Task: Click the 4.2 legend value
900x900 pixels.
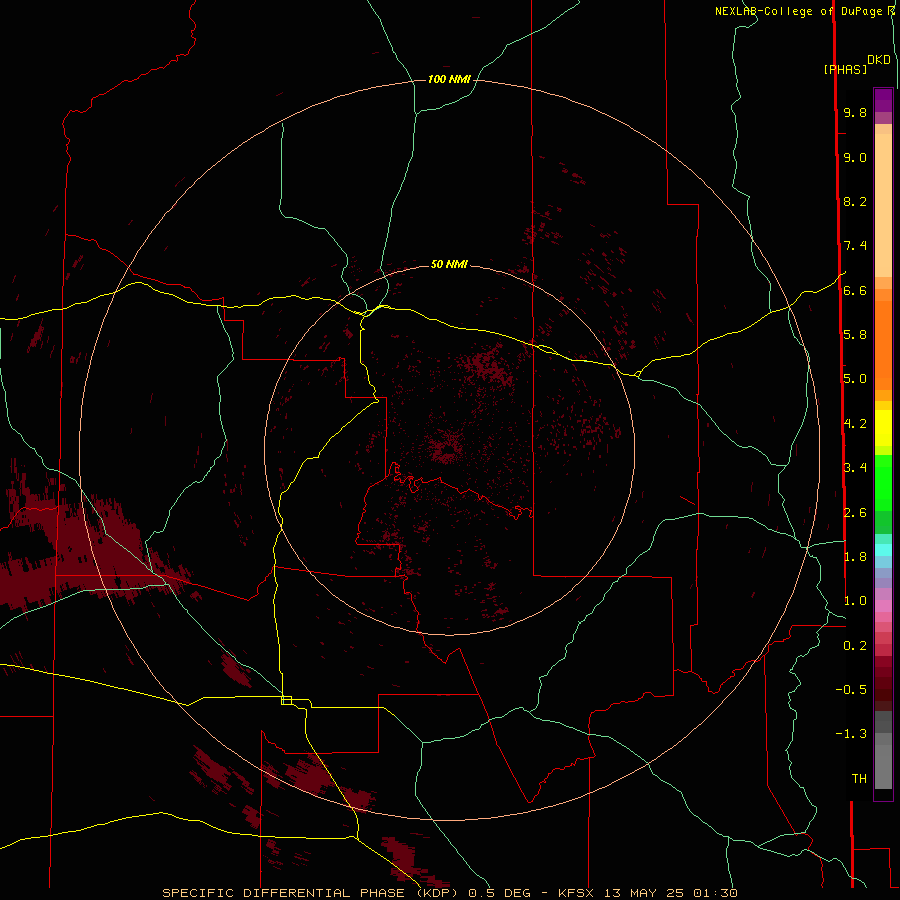Action: click(x=855, y=424)
